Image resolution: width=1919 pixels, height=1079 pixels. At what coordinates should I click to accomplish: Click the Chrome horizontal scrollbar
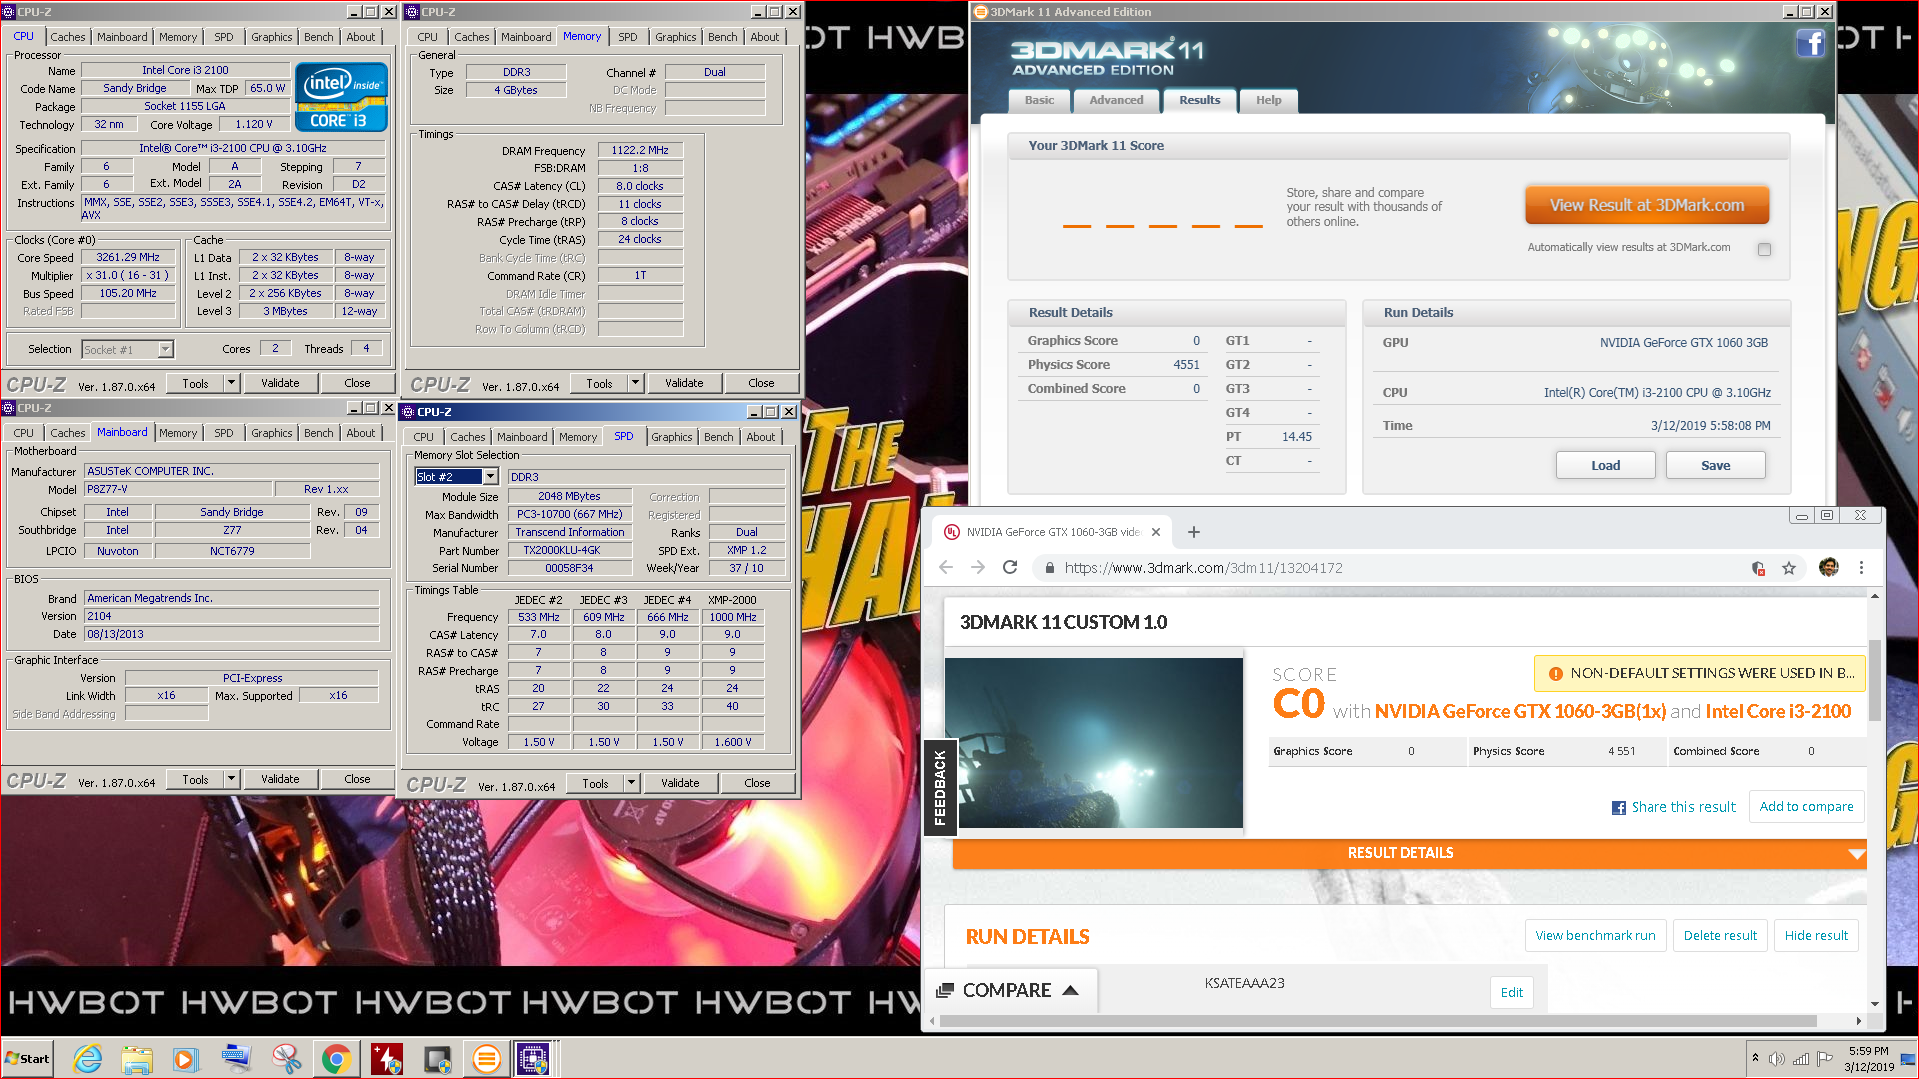1378,1021
